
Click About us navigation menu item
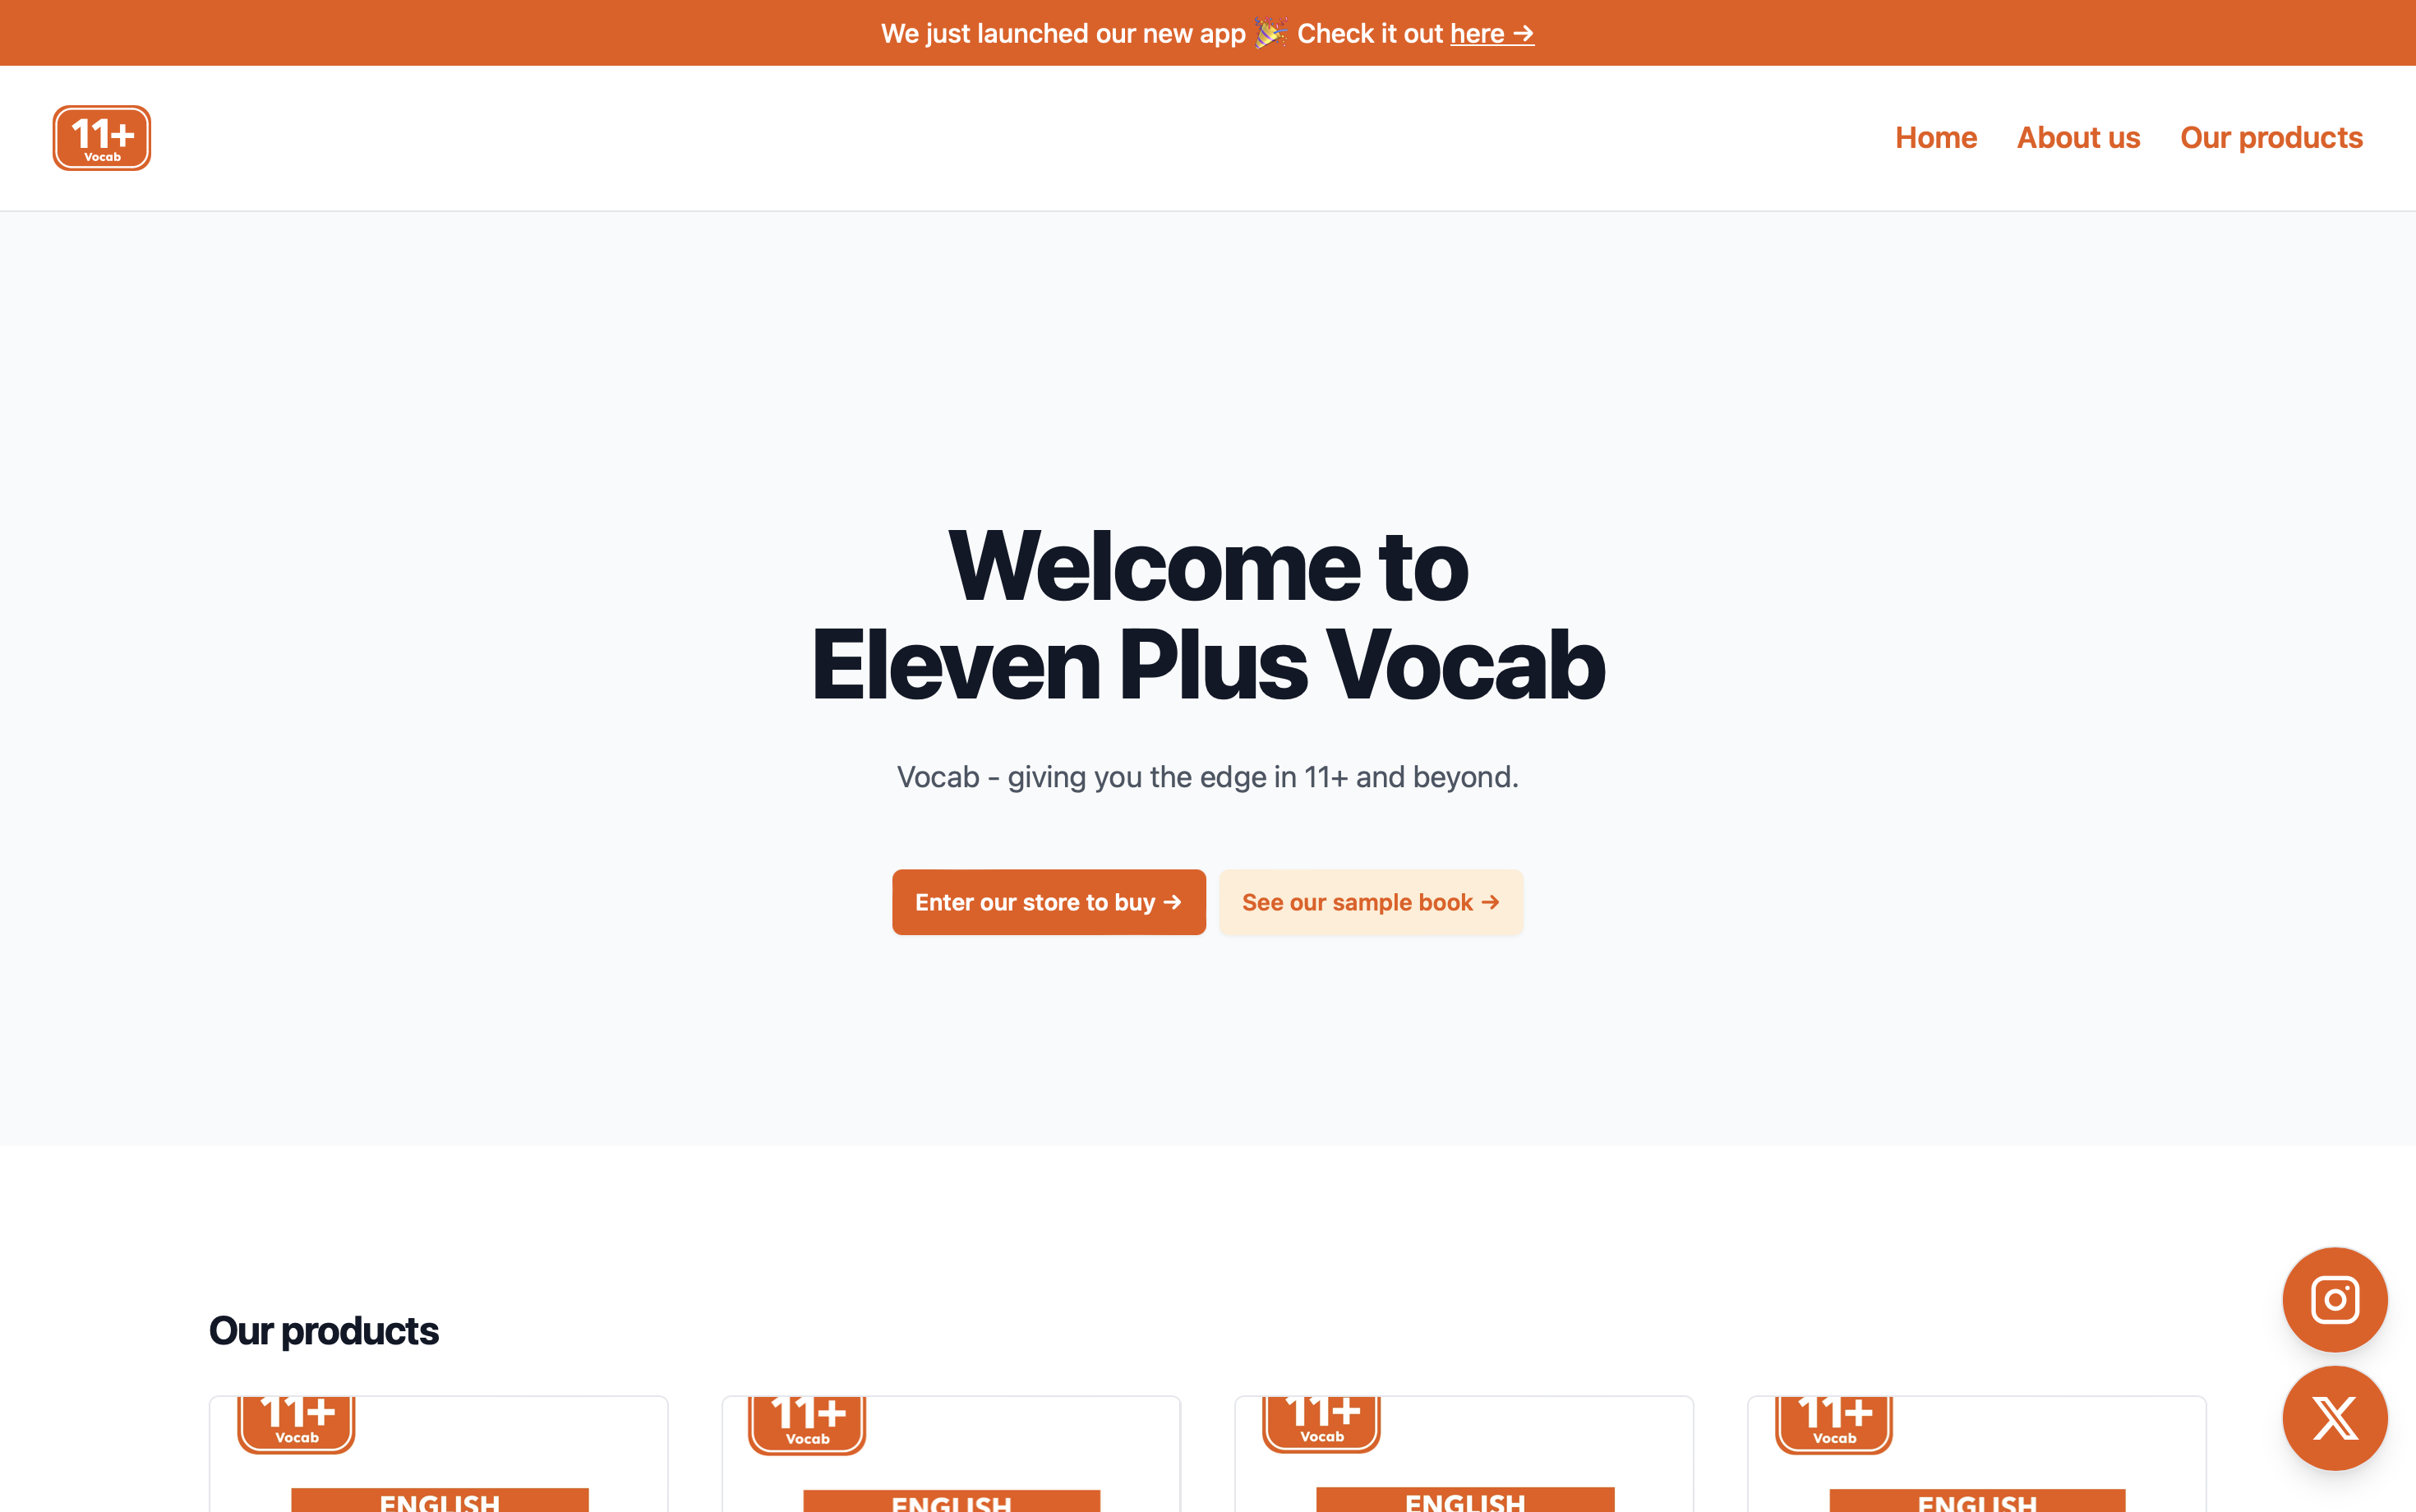coord(2078,136)
